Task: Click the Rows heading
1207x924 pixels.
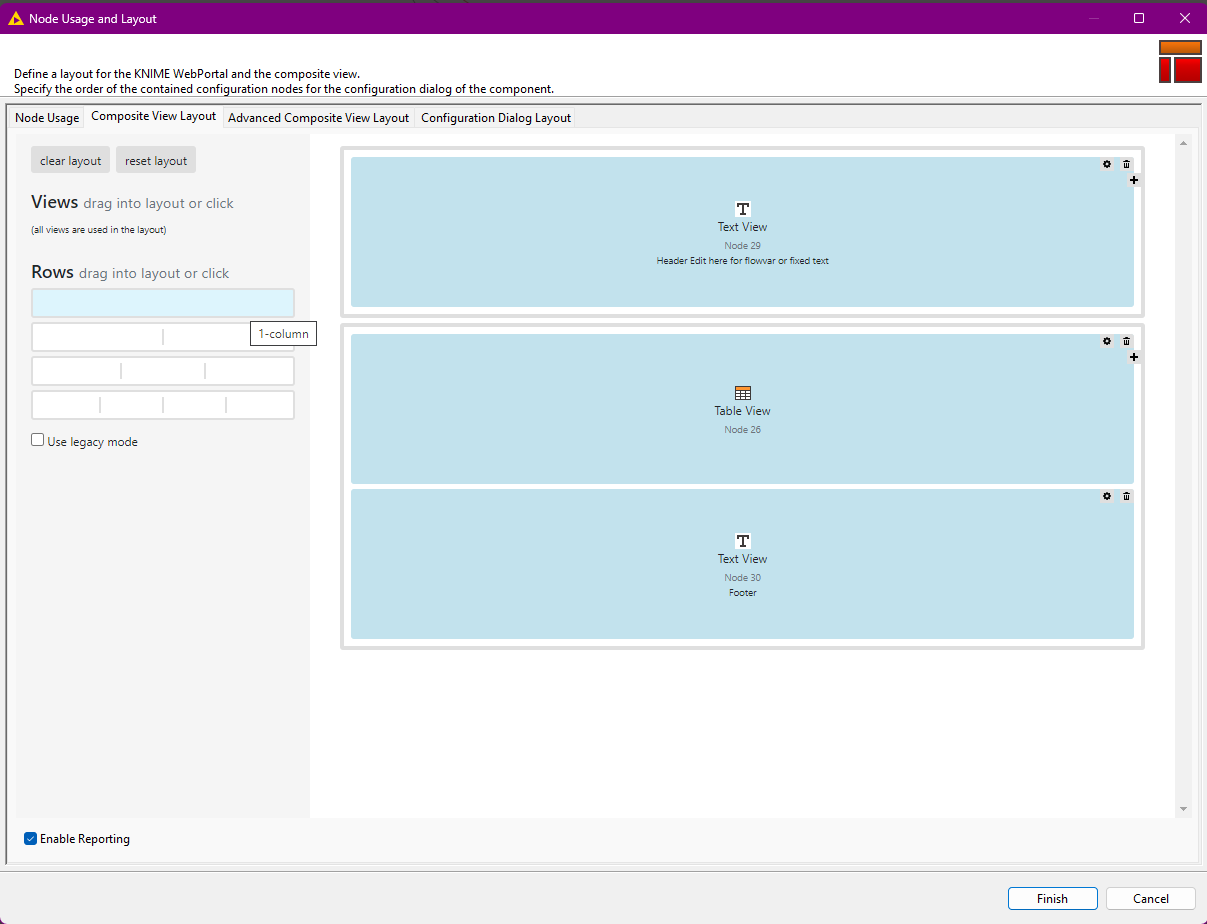Action: [52, 272]
